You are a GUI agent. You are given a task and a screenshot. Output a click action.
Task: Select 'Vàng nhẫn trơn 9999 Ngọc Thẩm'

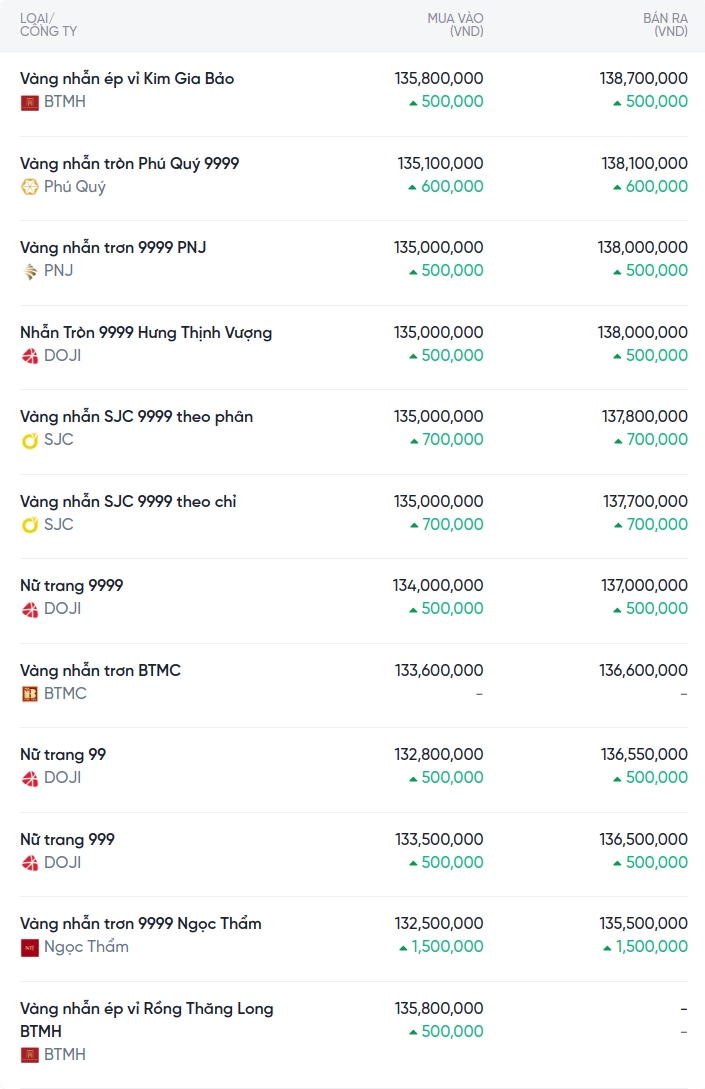click(140, 923)
